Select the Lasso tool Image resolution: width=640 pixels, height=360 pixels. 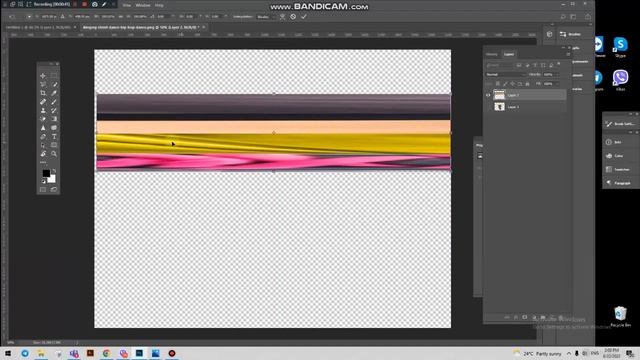(x=43, y=84)
